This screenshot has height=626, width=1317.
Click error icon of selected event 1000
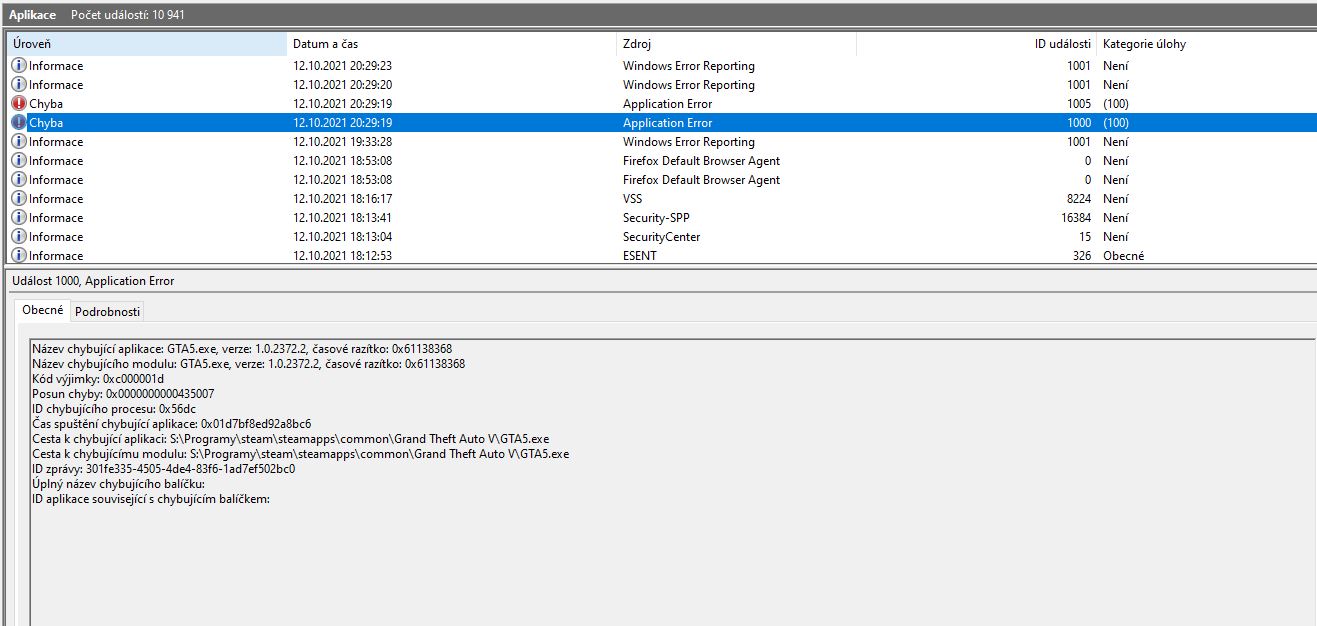coord(19,123)
